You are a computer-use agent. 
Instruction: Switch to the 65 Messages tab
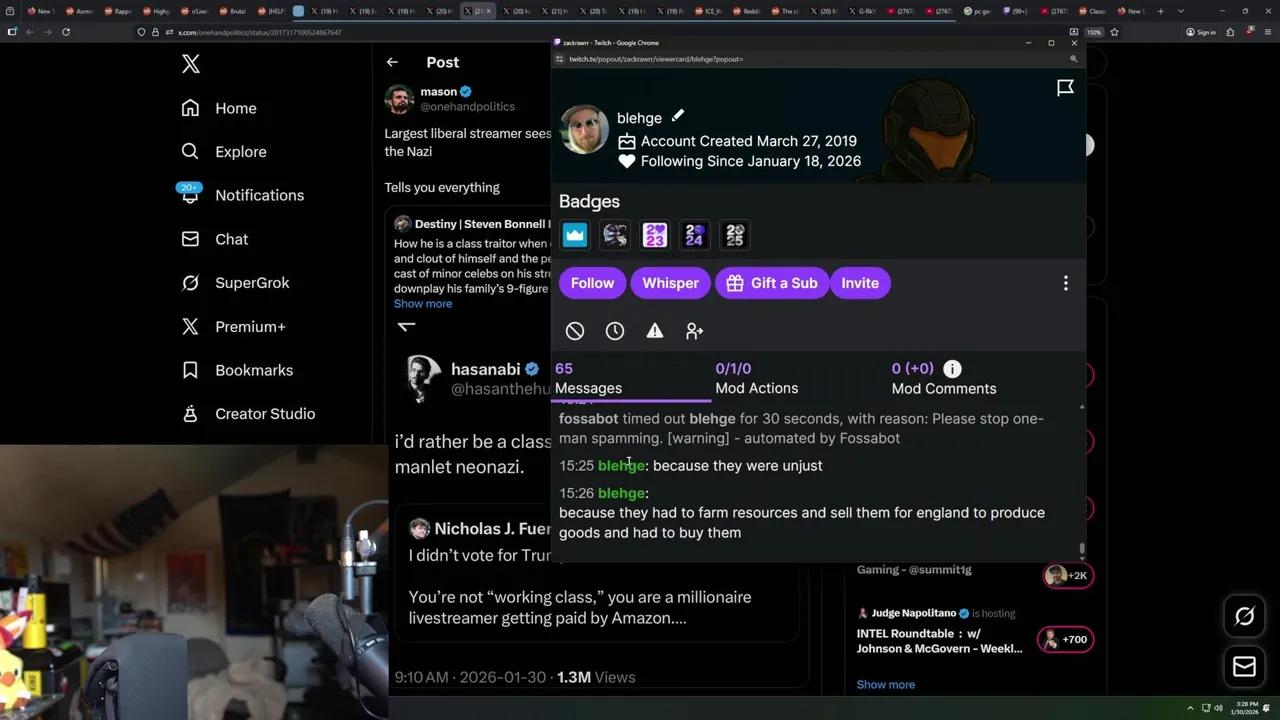click(x=631, y=379)
